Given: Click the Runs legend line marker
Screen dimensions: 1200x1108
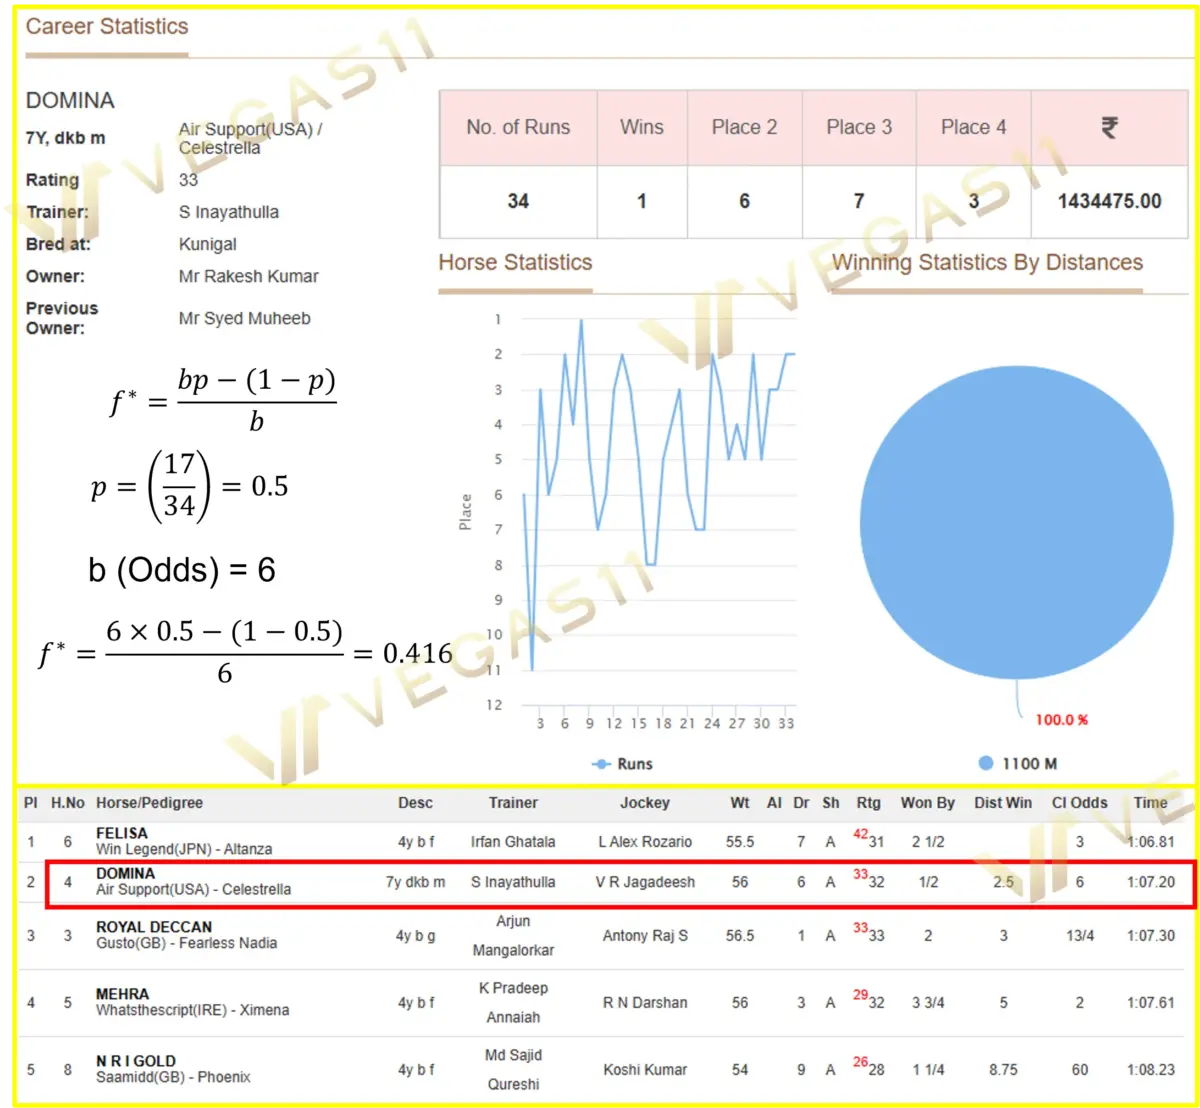Looking at the screenshot, I should tap(602, 764).
